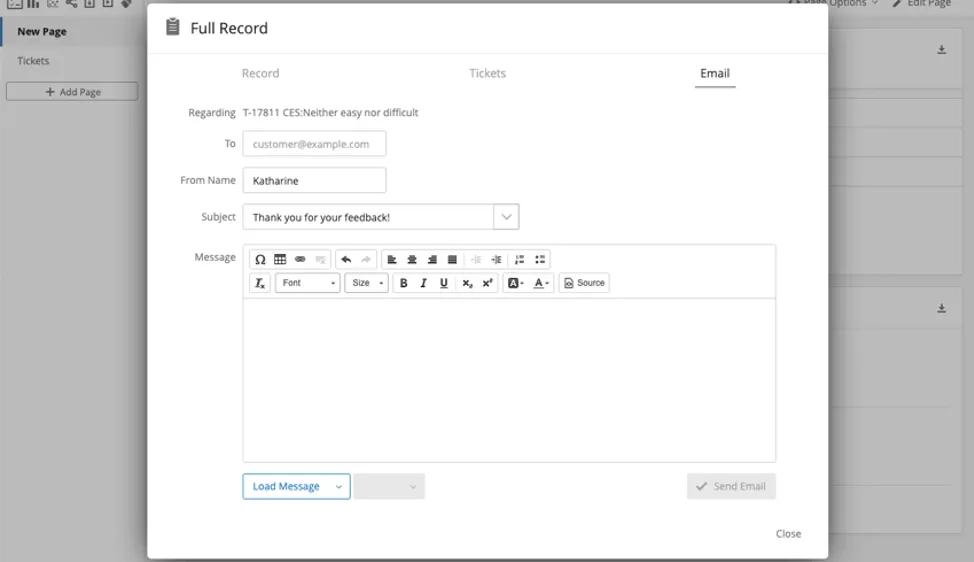Toggle superscript formatting

click(488, 283)
